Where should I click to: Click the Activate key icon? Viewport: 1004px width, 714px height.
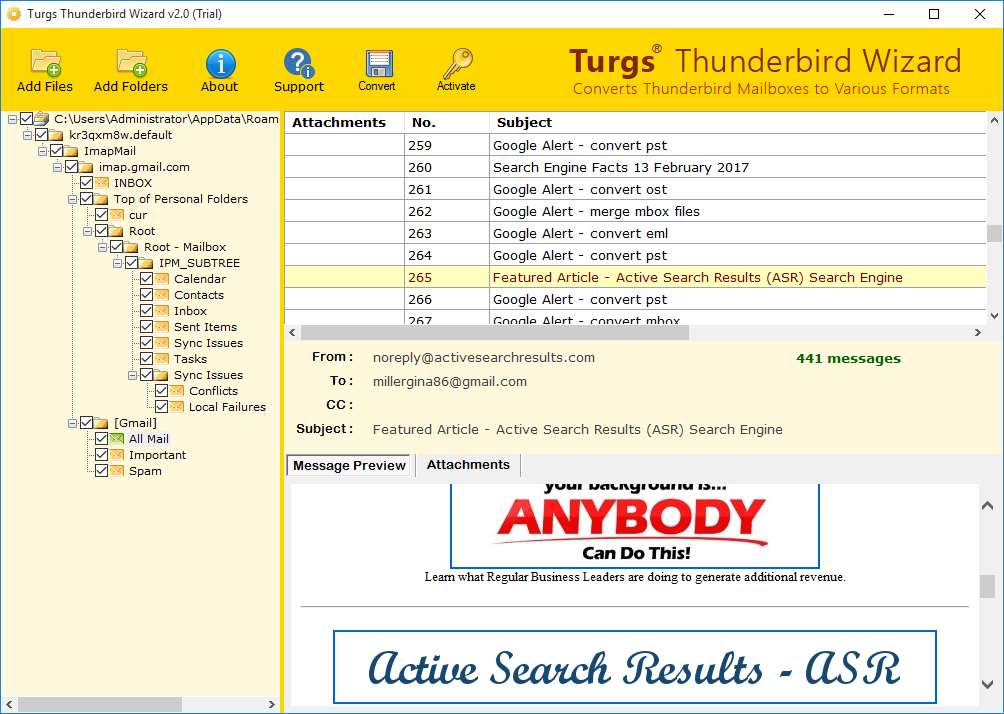tap(457, 63)
